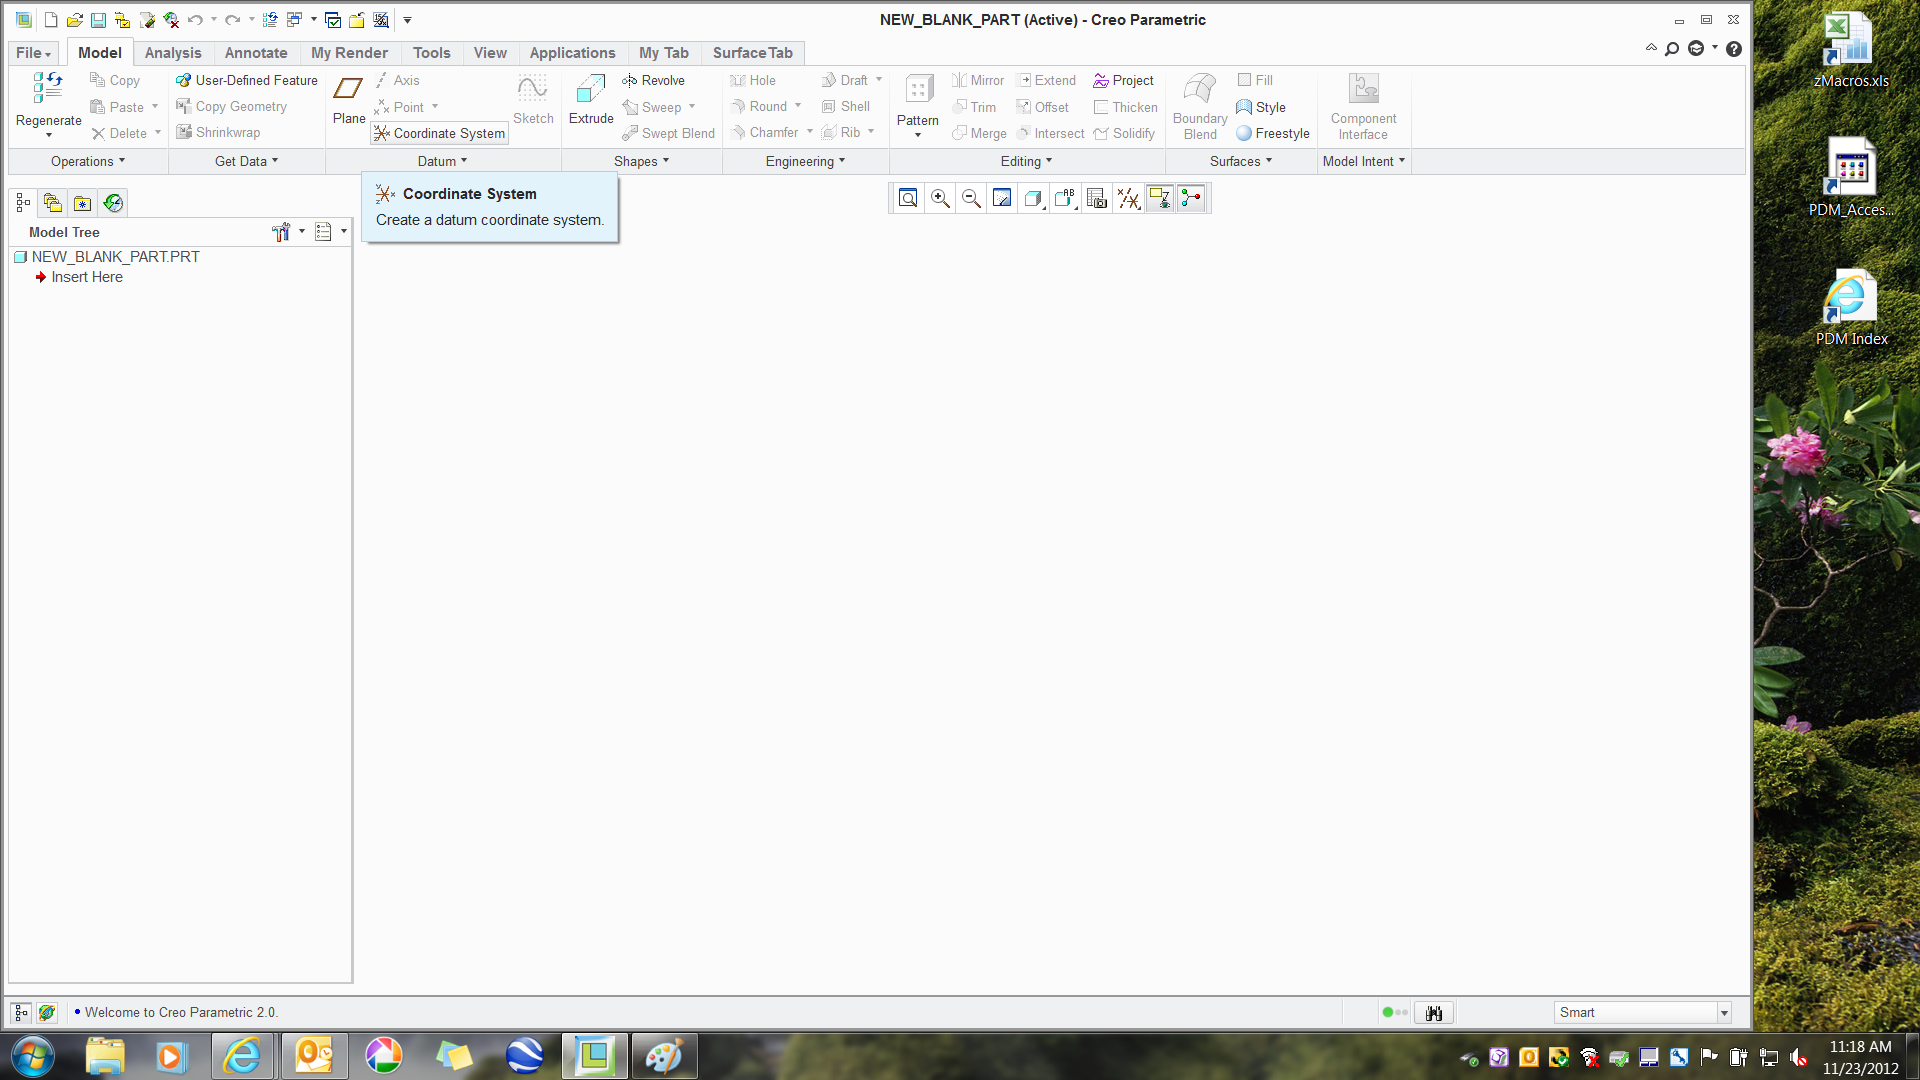Open Component Interface tool
This screenshot has width=1920, height=1080.
click(1364, 106)
